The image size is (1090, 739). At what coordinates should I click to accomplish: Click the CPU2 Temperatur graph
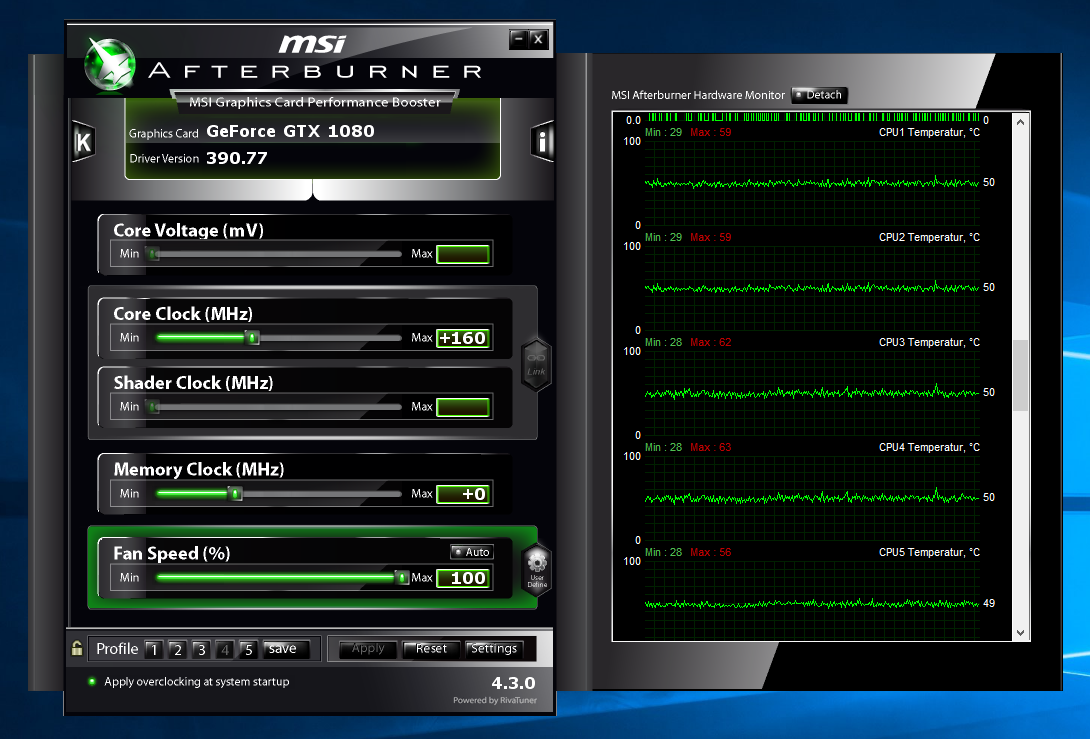[812, 288]
